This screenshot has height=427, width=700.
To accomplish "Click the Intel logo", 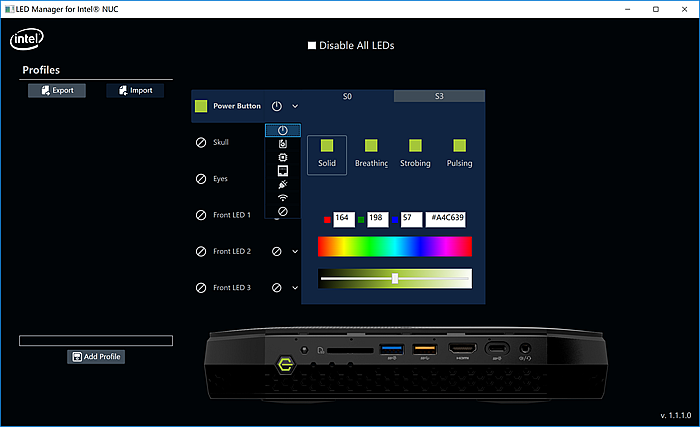I will 27,39.
